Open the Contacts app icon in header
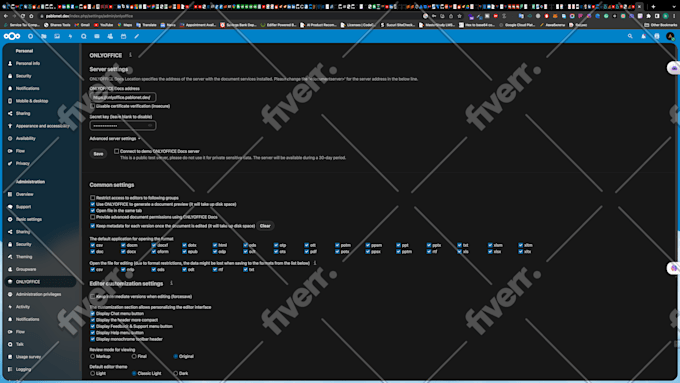680x383 pixels. [110, 36]
